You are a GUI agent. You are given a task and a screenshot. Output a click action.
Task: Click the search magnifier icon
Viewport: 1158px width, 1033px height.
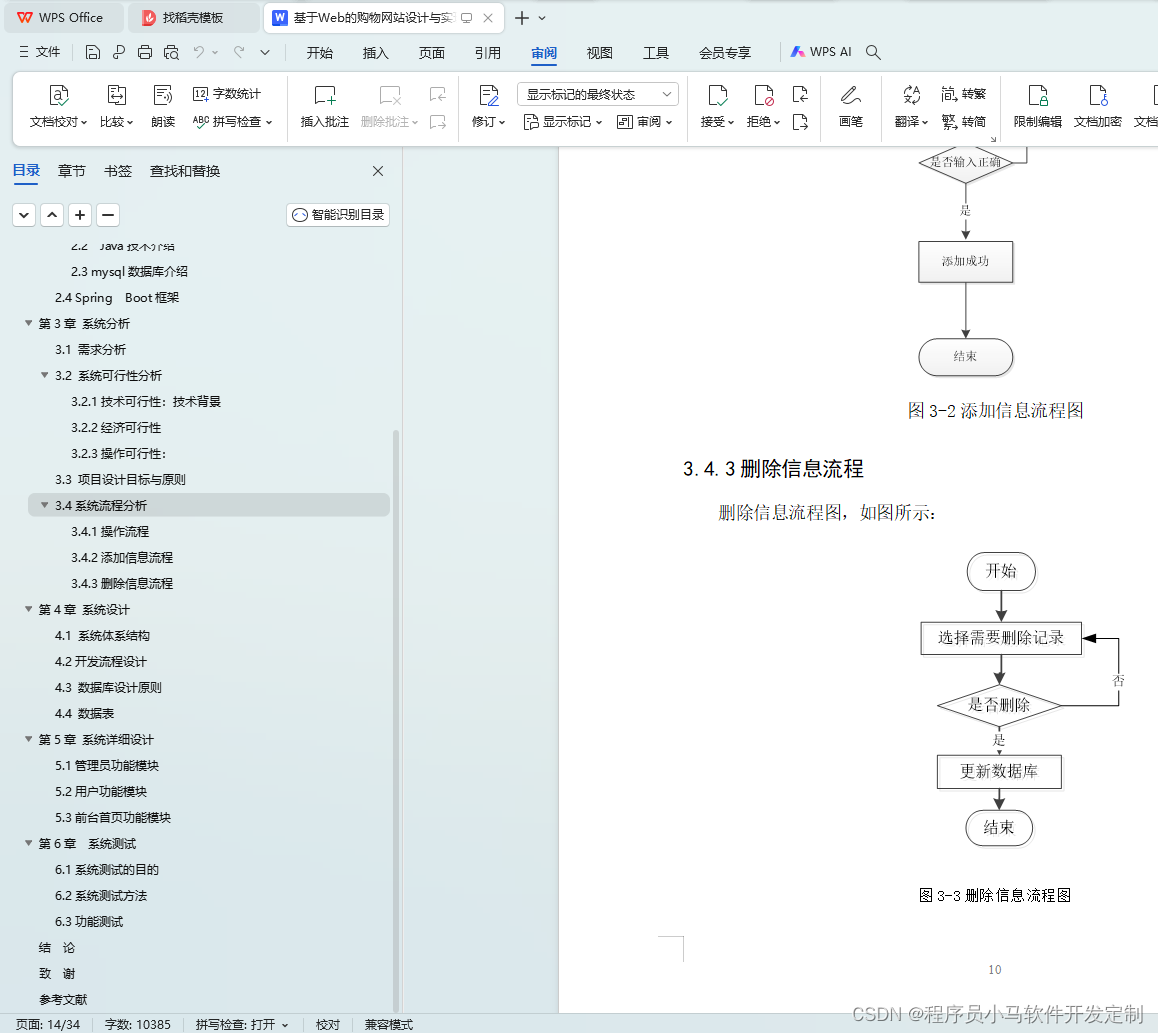[873, 52]
